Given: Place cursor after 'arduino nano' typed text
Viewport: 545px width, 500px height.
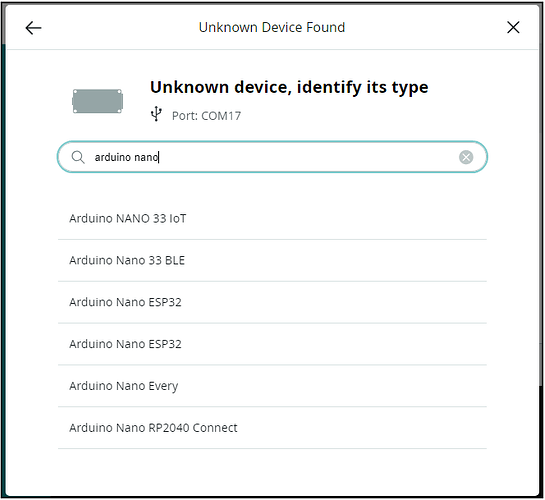Looking at the screenshot, I should pyautogui.click(x=159, y=157).
